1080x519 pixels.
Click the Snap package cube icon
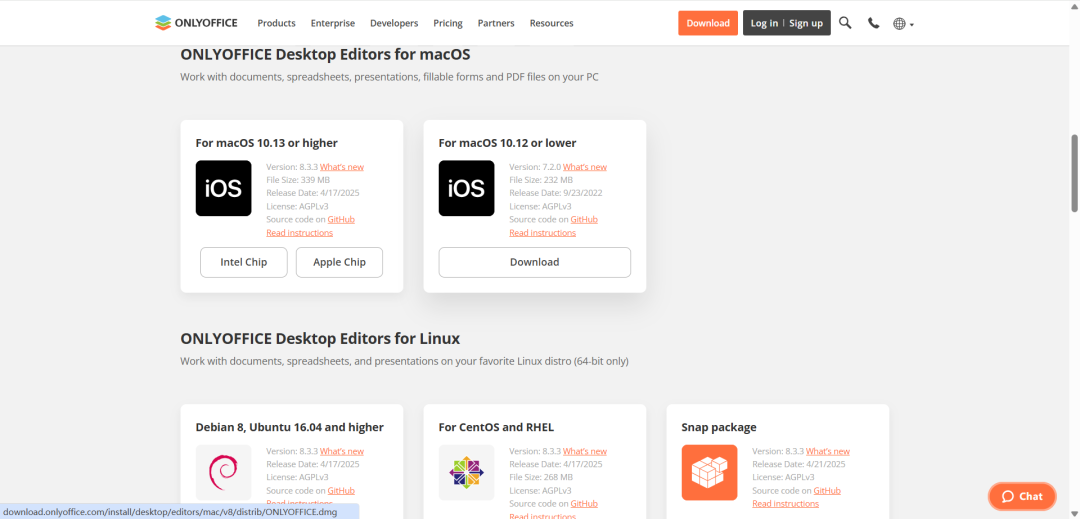[709, 472]
